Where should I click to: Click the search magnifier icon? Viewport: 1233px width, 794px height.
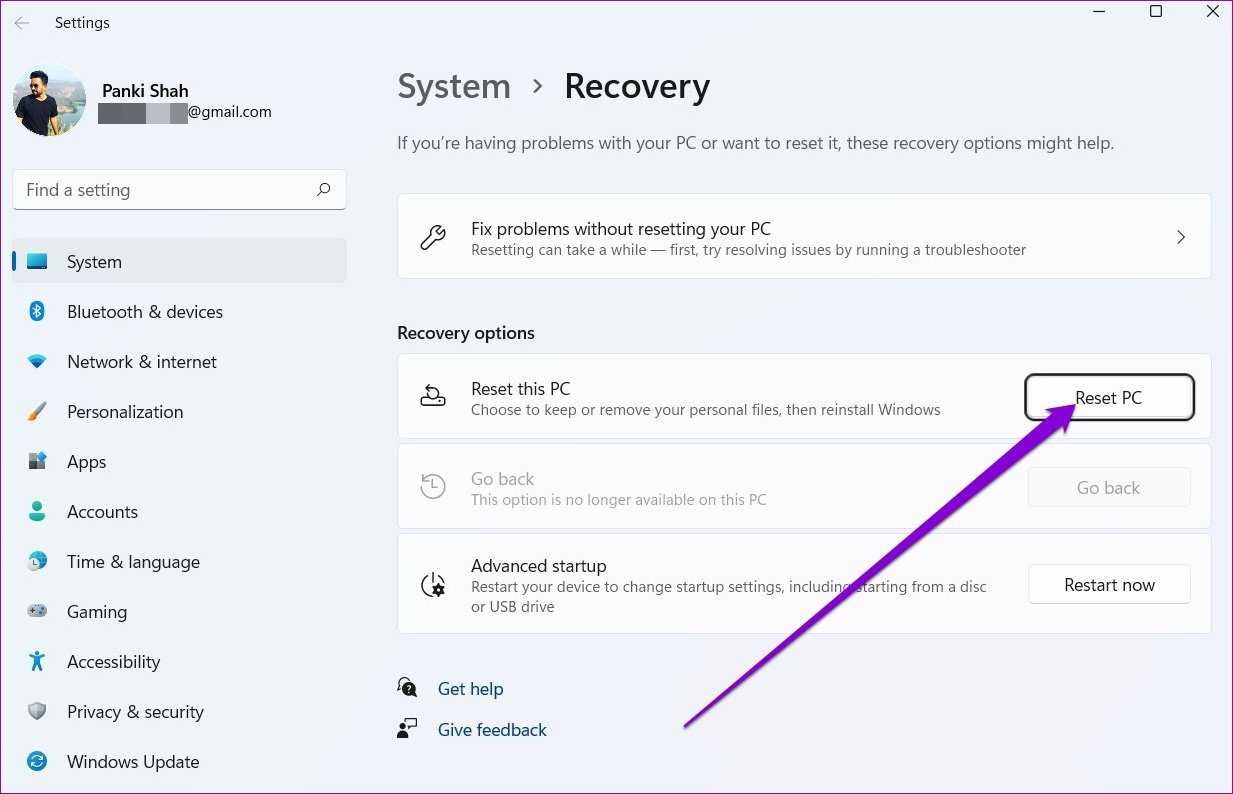point(323,189)
